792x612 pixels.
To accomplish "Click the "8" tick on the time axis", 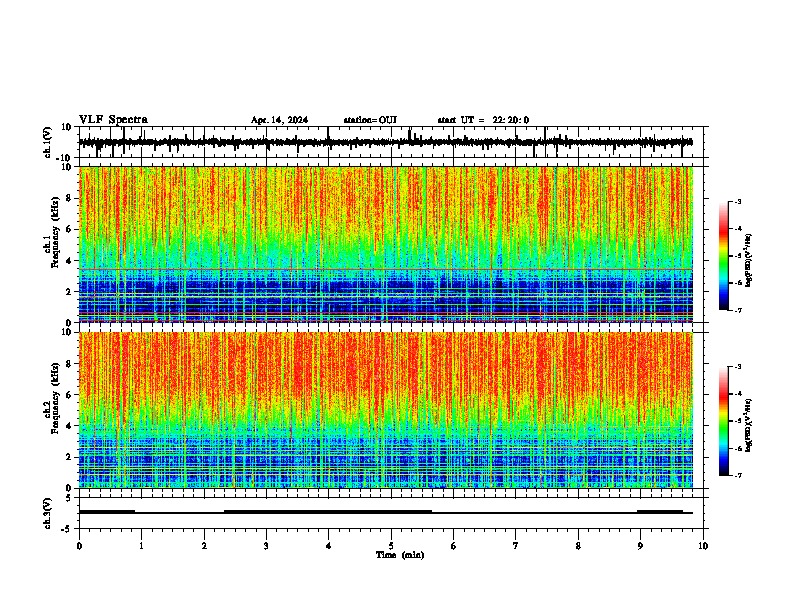I will (578, 546).
